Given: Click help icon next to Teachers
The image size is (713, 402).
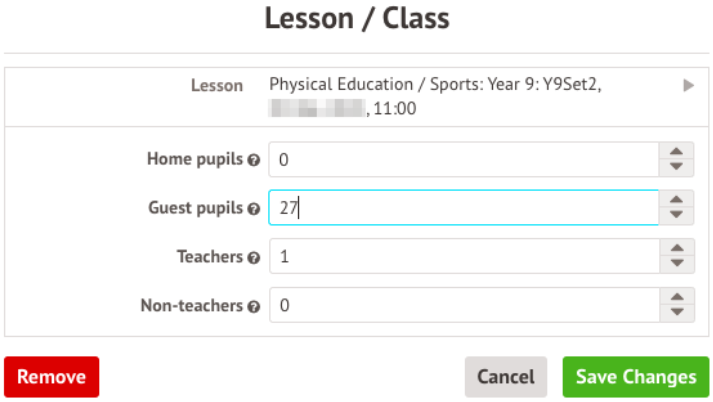Looking at the screenshot, I should point(254,258).
